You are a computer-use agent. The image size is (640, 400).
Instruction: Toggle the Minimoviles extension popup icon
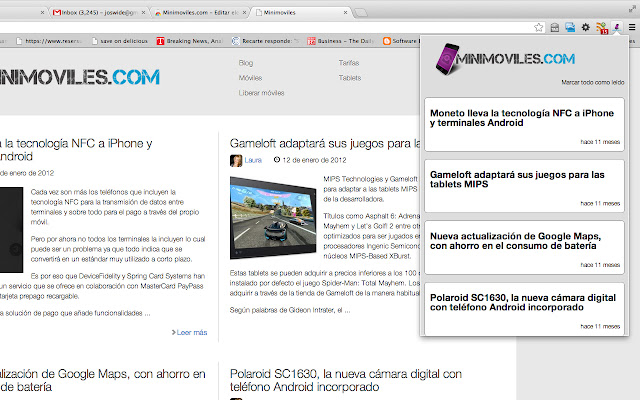[617, 27]
